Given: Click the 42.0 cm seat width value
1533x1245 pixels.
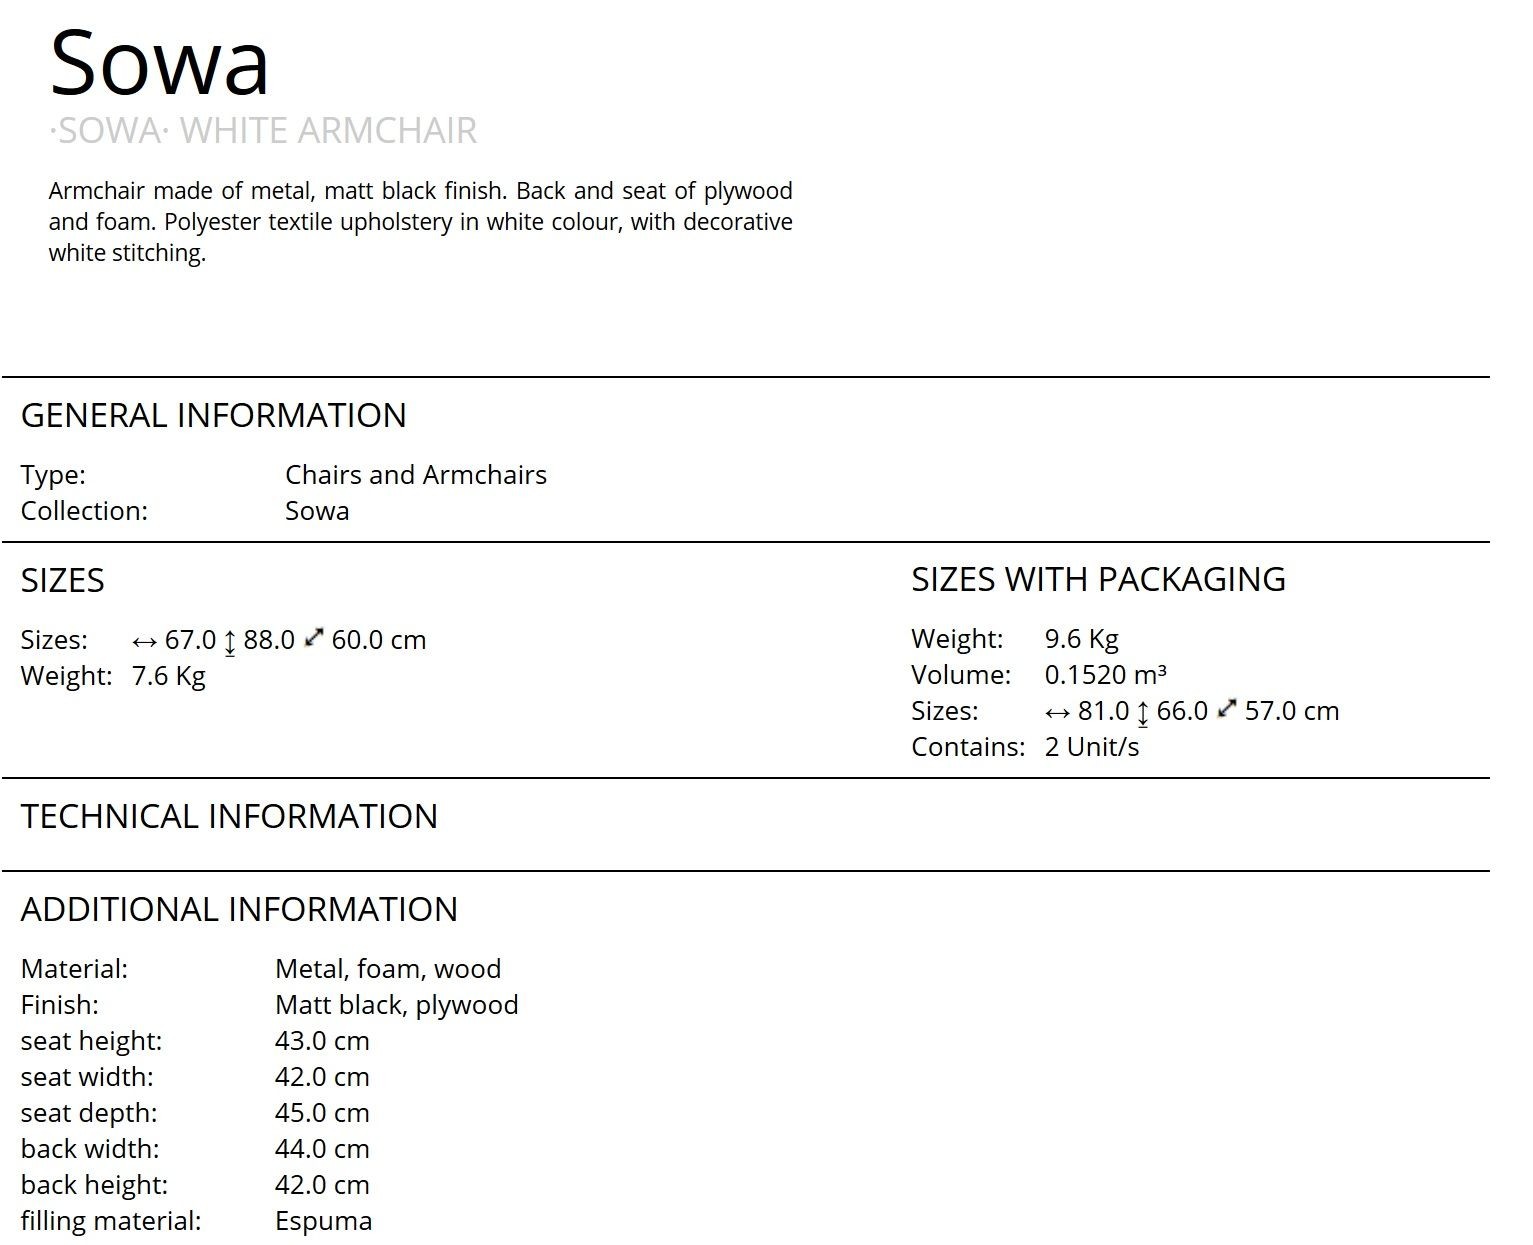Looking at the screenshot, I should click(322, 1076).
